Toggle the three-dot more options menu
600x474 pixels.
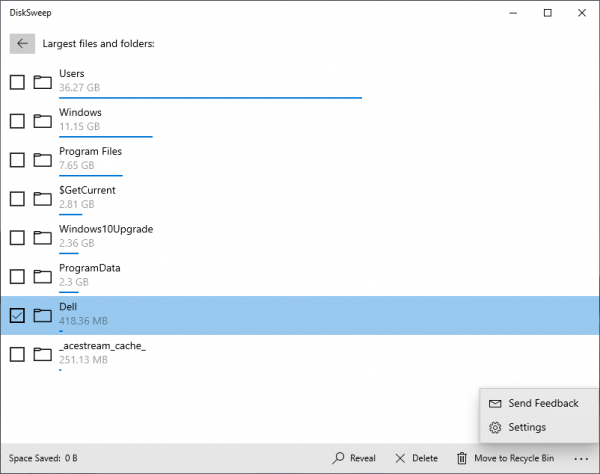581,458
